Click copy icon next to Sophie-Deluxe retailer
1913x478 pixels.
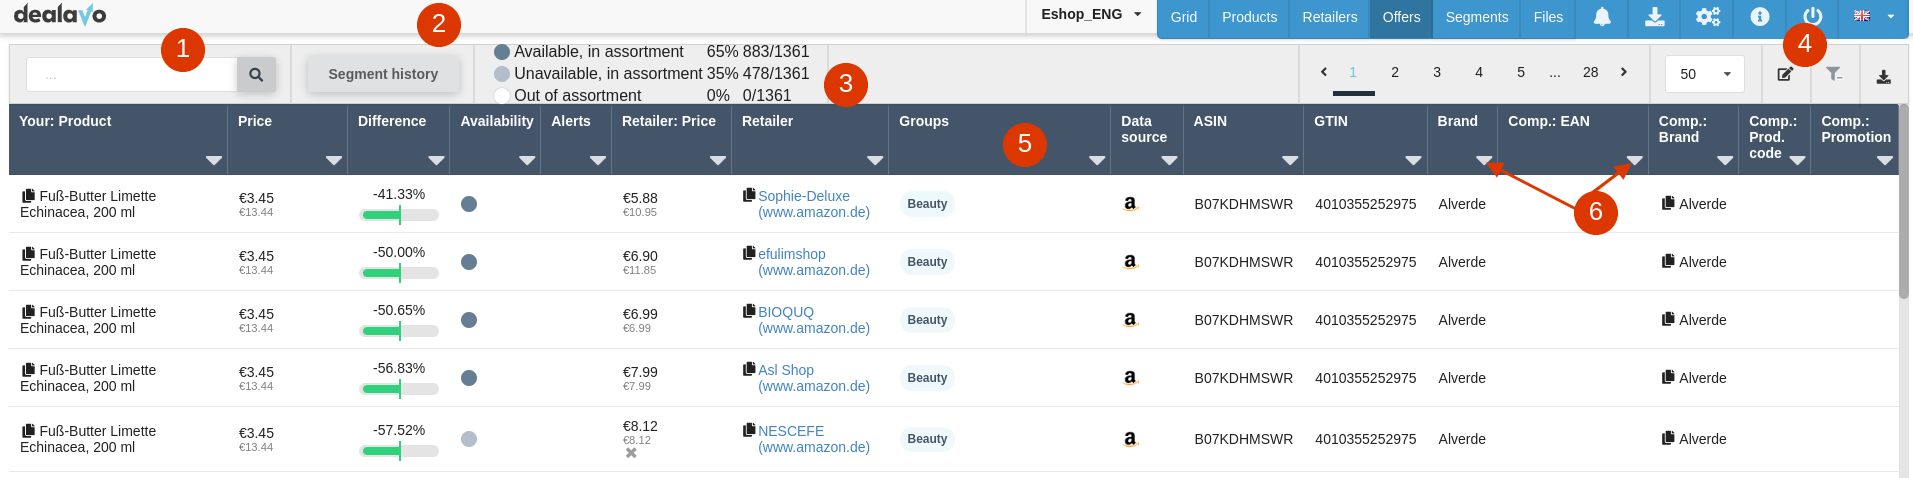coord(749,195)
